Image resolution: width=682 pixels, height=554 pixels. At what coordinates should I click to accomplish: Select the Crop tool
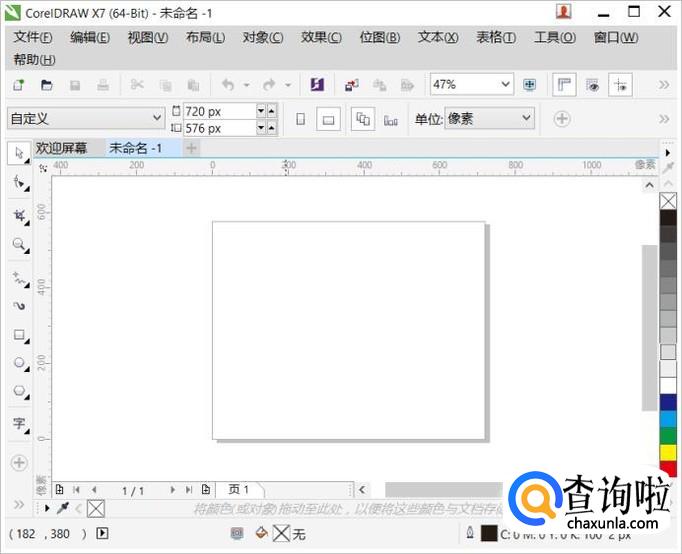pos(19,215)
